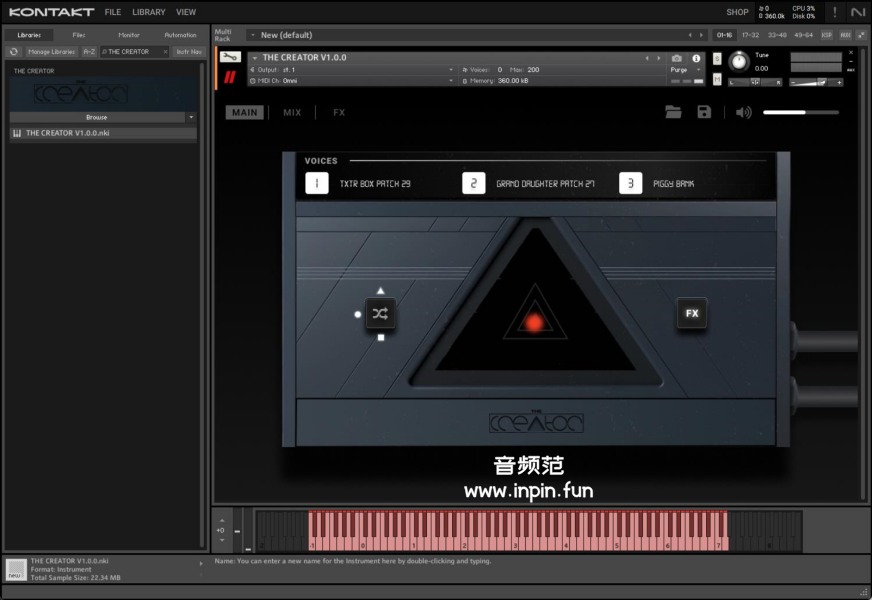Open the FILE menu
Screen dimensions: 872x600
pos(113,12)
